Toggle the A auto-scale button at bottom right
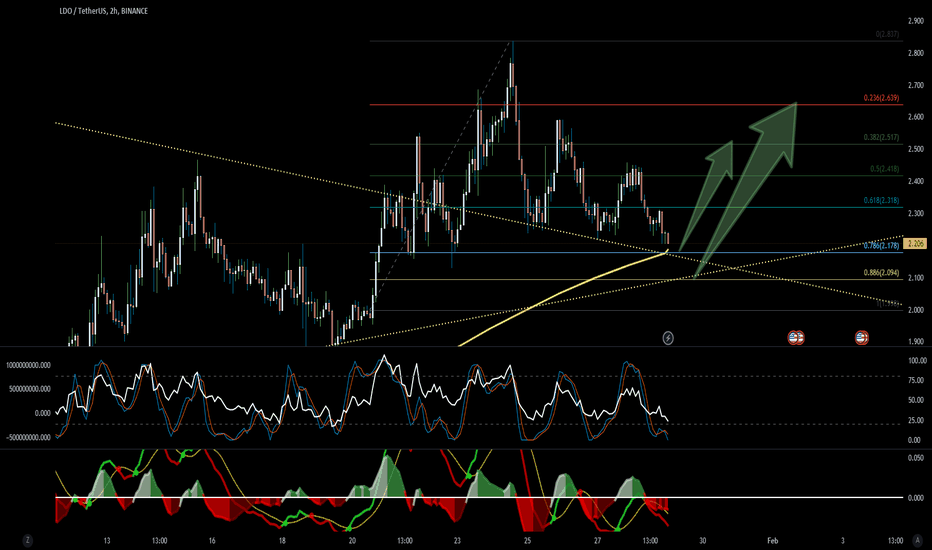The height and width of the screenshot is (550, 932). (918, 540)
